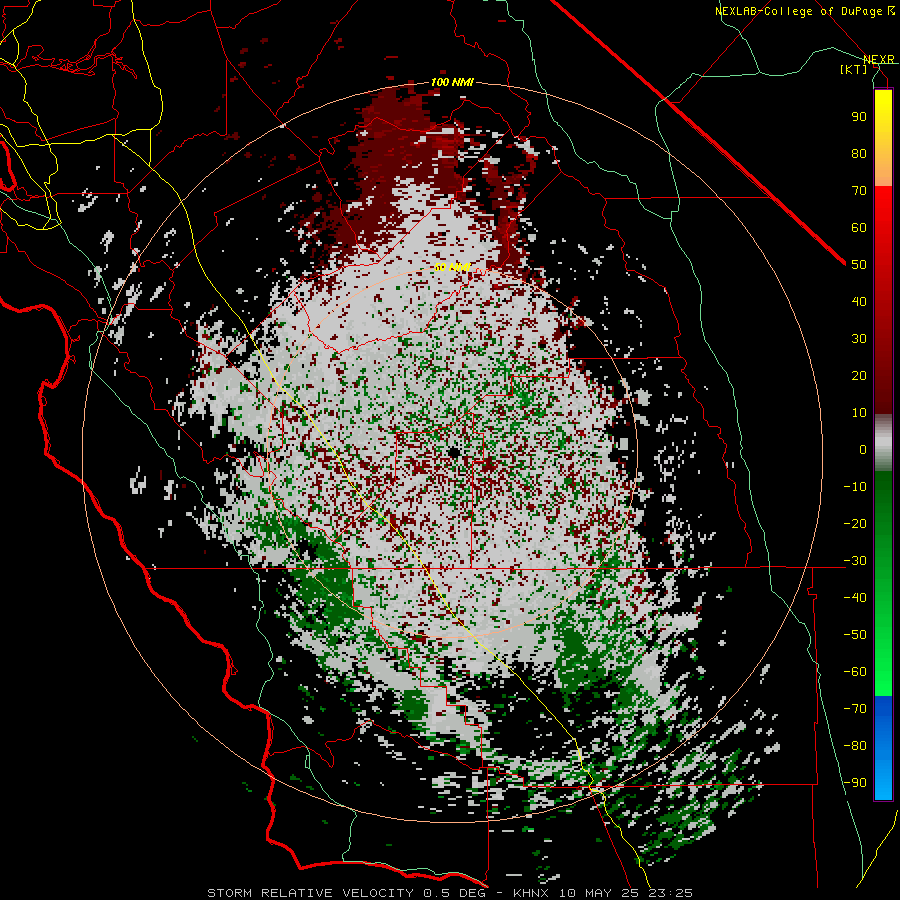900x900 pixels.
Task: Click the 70 value on the velocity scale
Action: [859, 191]
